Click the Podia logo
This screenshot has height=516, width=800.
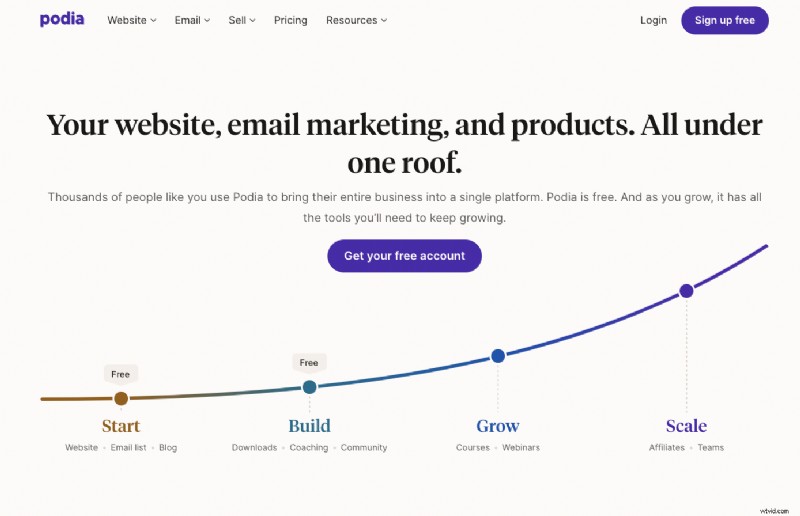[62, 20]
